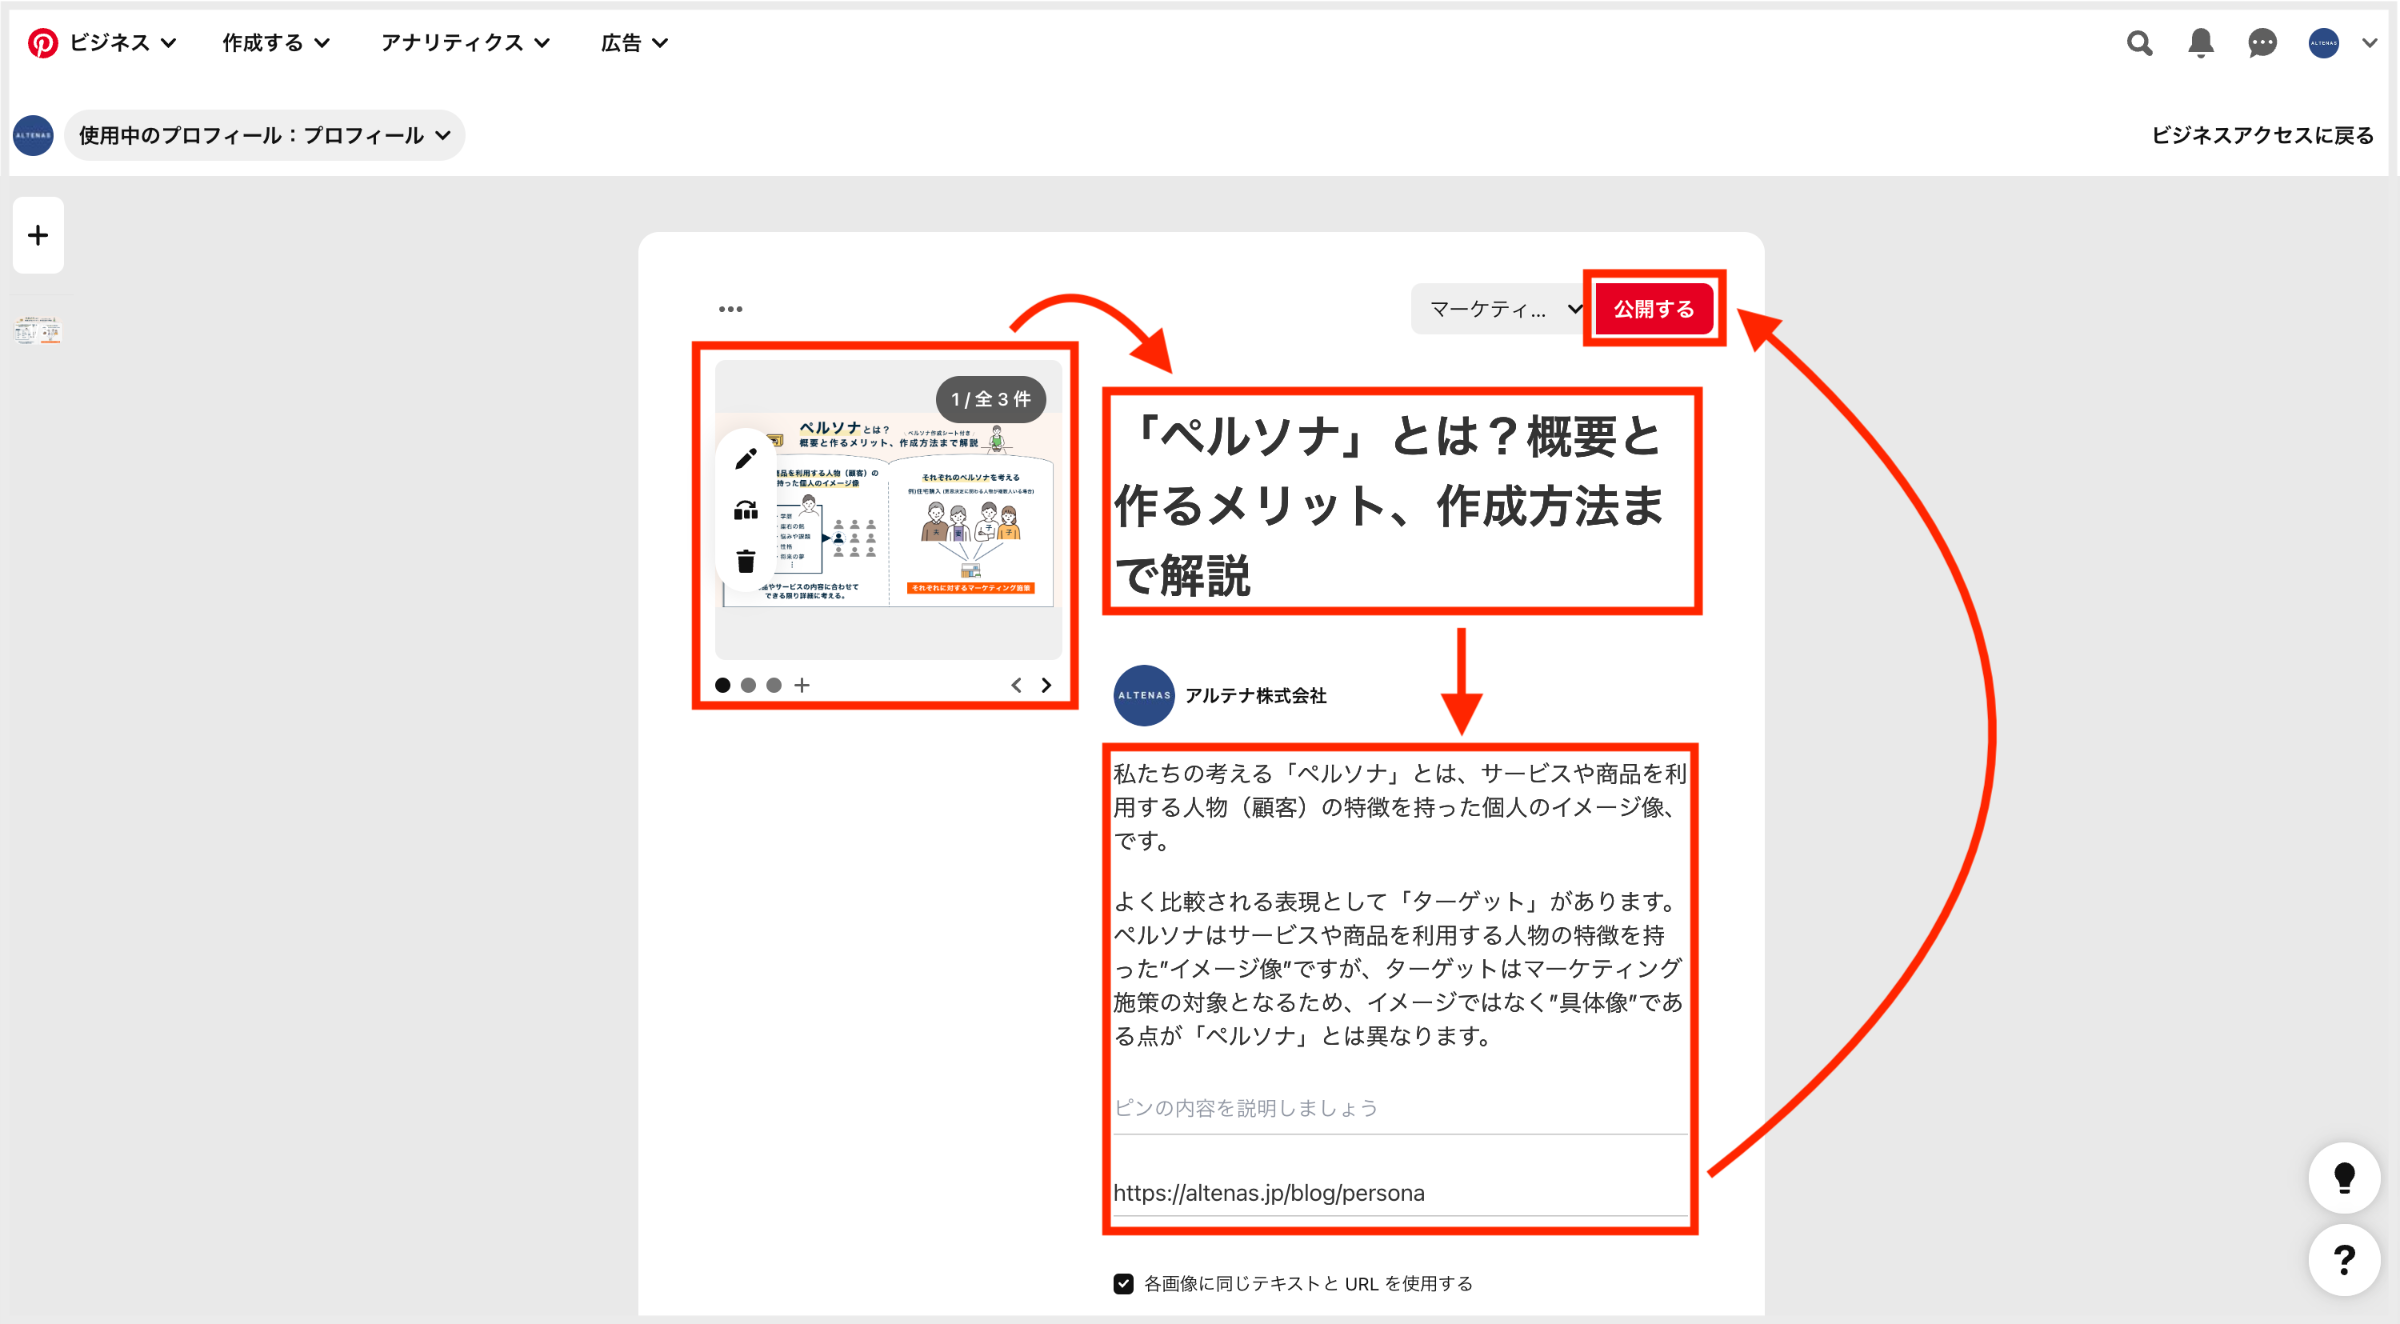
Task: Go to next image arrow
Action: pyautogui.click(x=1046, y=685)
